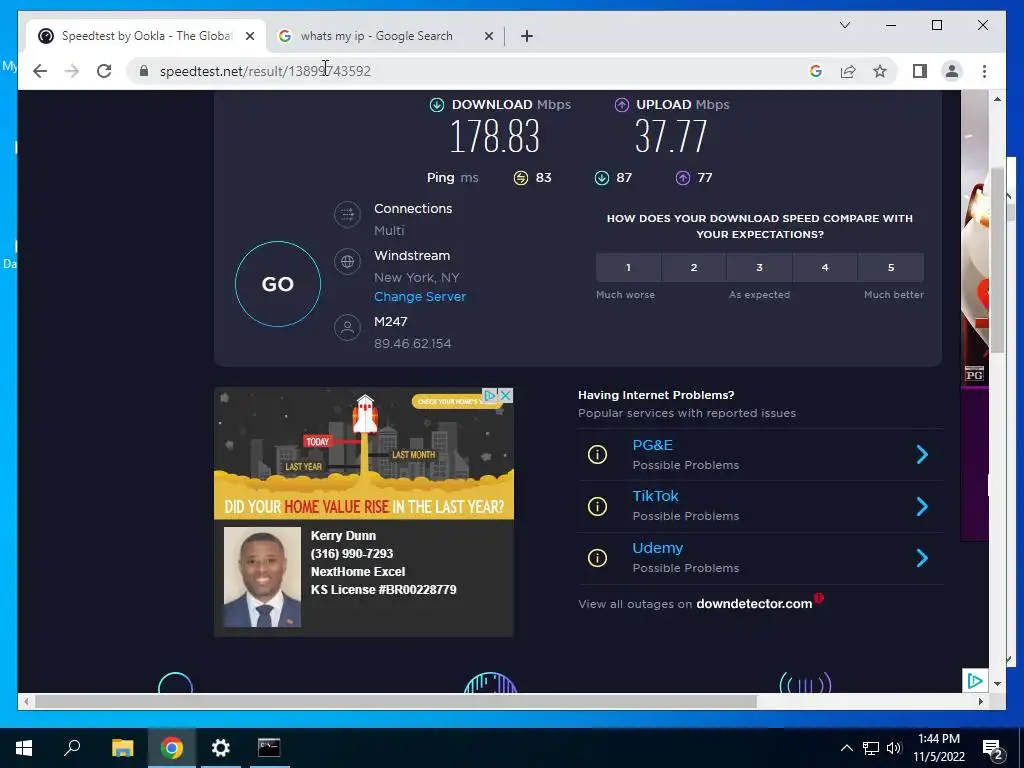Open the taskbar clock showing 1:44 PM
Screen dimensions: 1024x768
coord(938,748)
